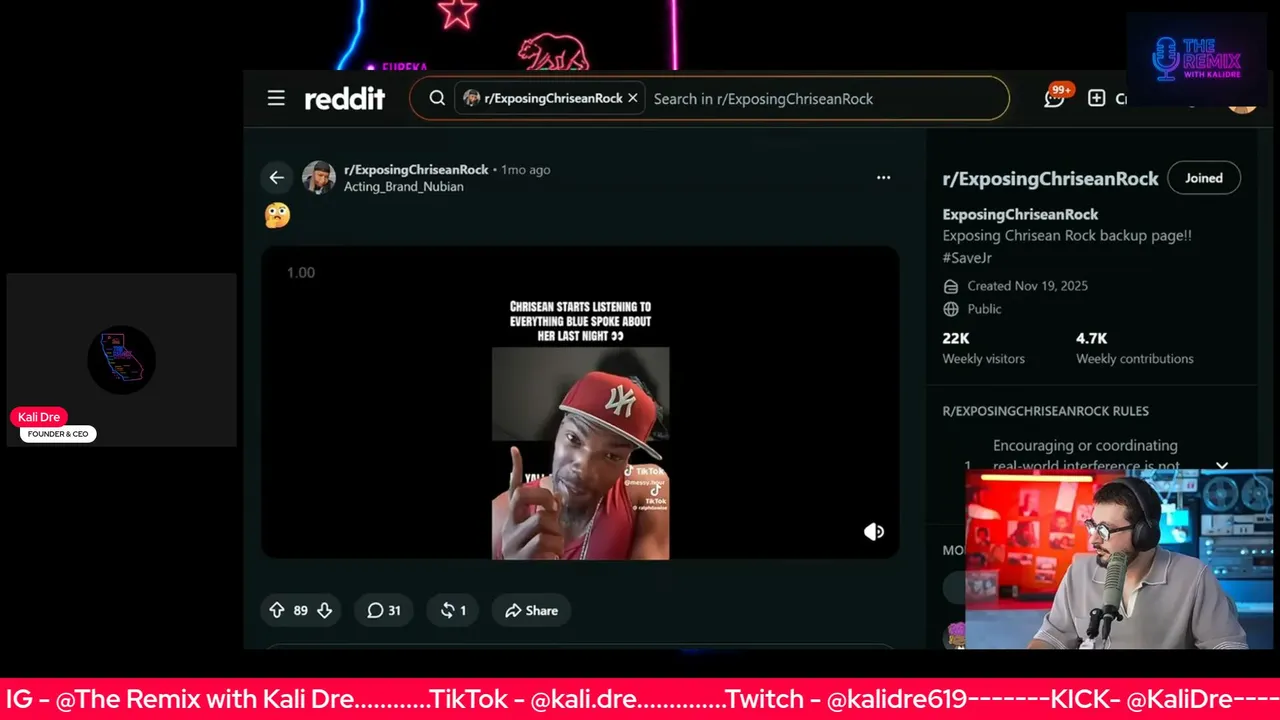The width and height of the screenshot is (1280, 720).
Task: Click the 22K weekly visitors stat
Action: pyautogui.click(x=983, y=348)
